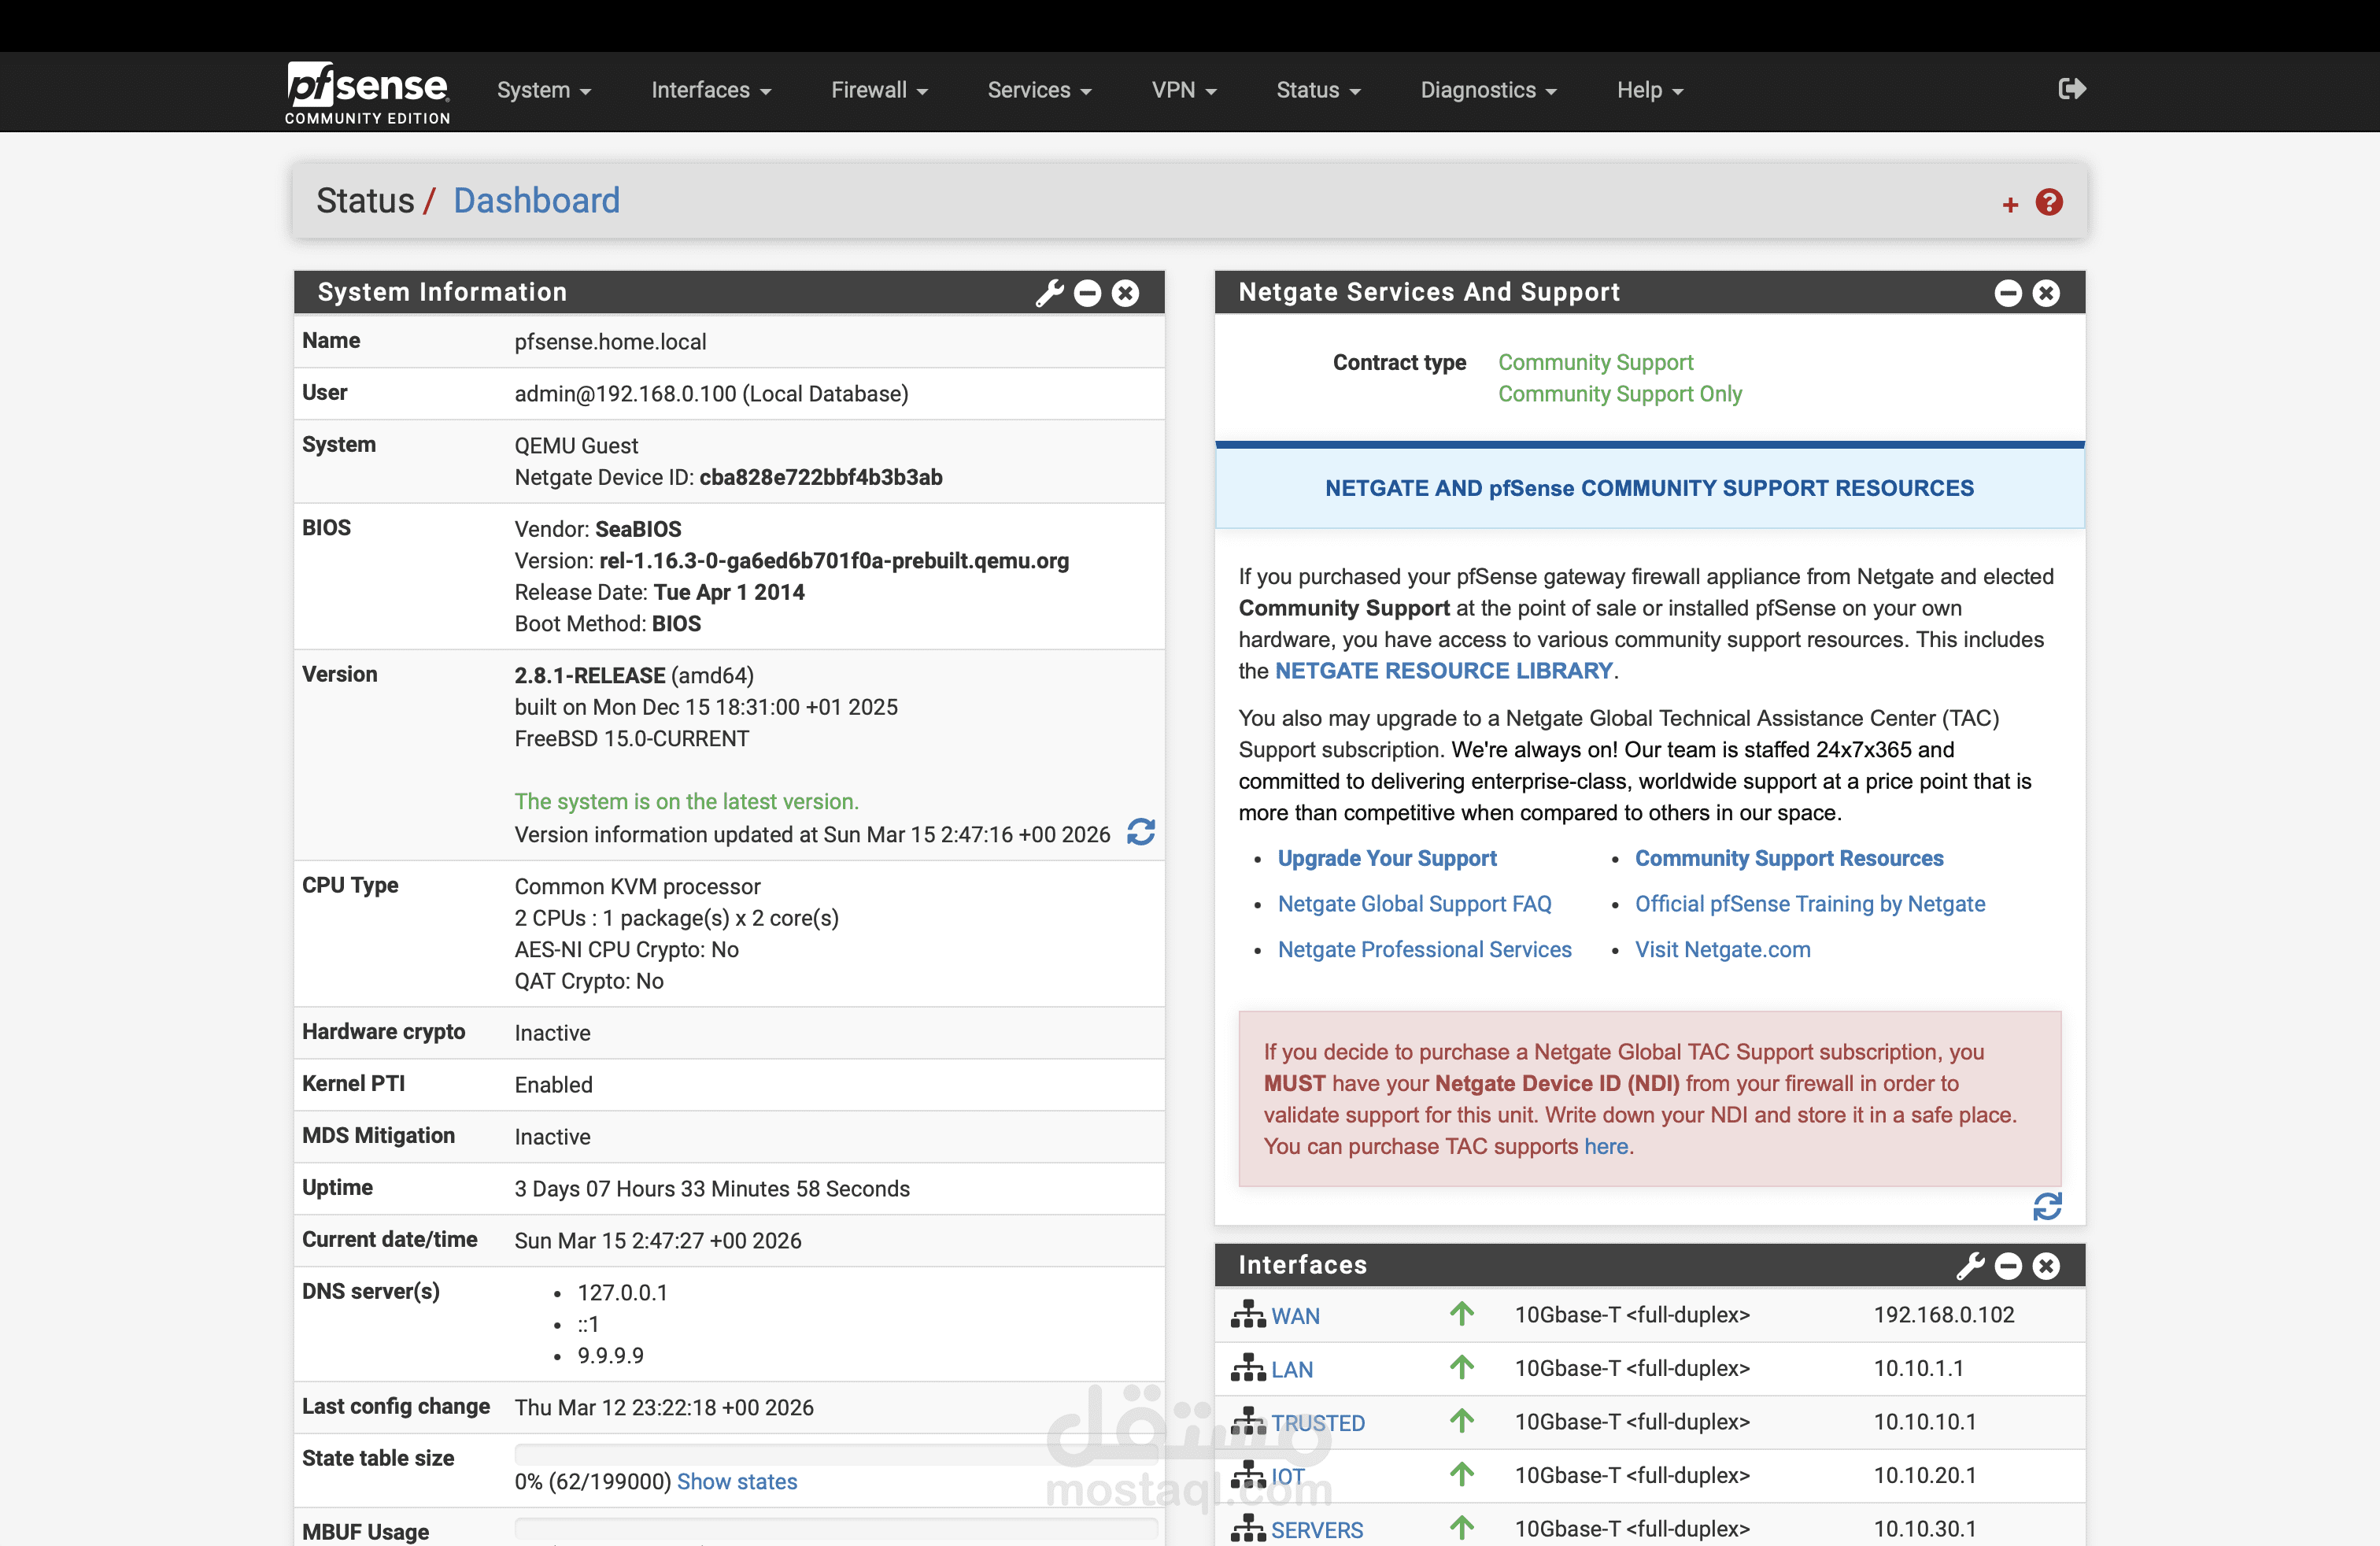
Task: Open the dashboard help question icon
Action: tap(2049, 203)
